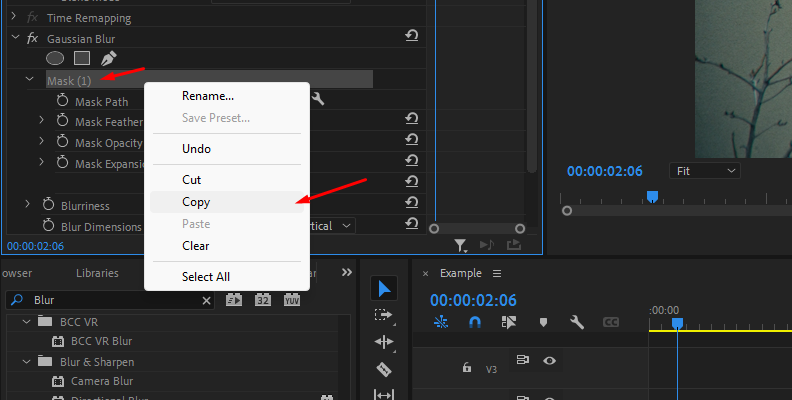
Task: Open Example sequence panel menu
Action: point(497,273)
